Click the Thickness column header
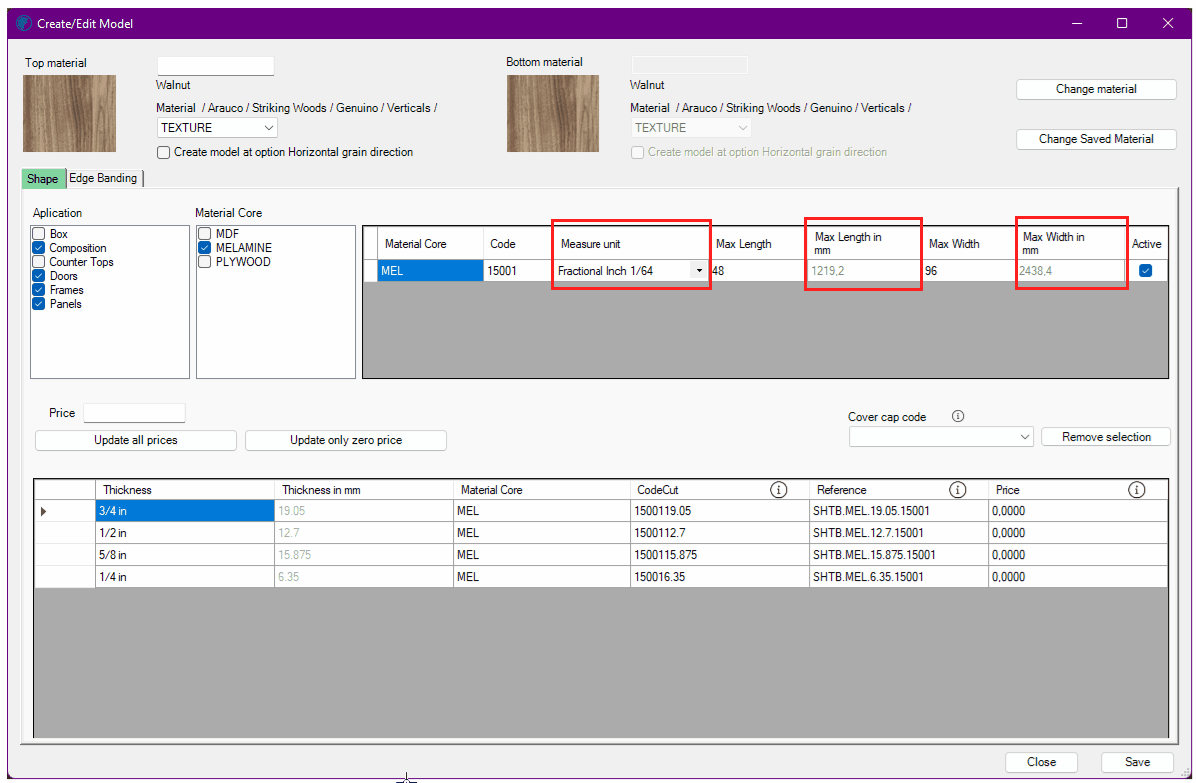Screen dimensions: 1196x783 (x=185, y=489)
